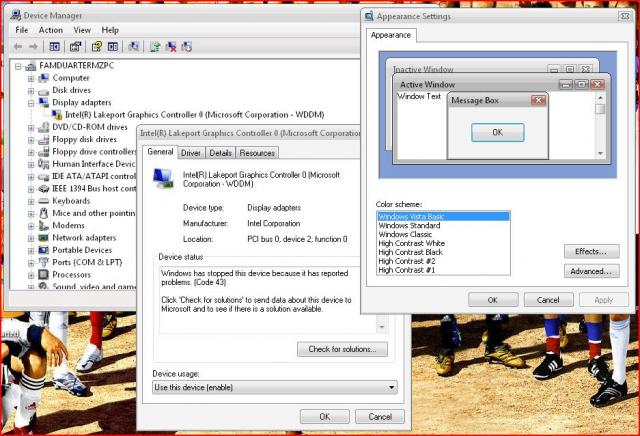
Task: Expand the Disk drives node
Action: point(31,91)
